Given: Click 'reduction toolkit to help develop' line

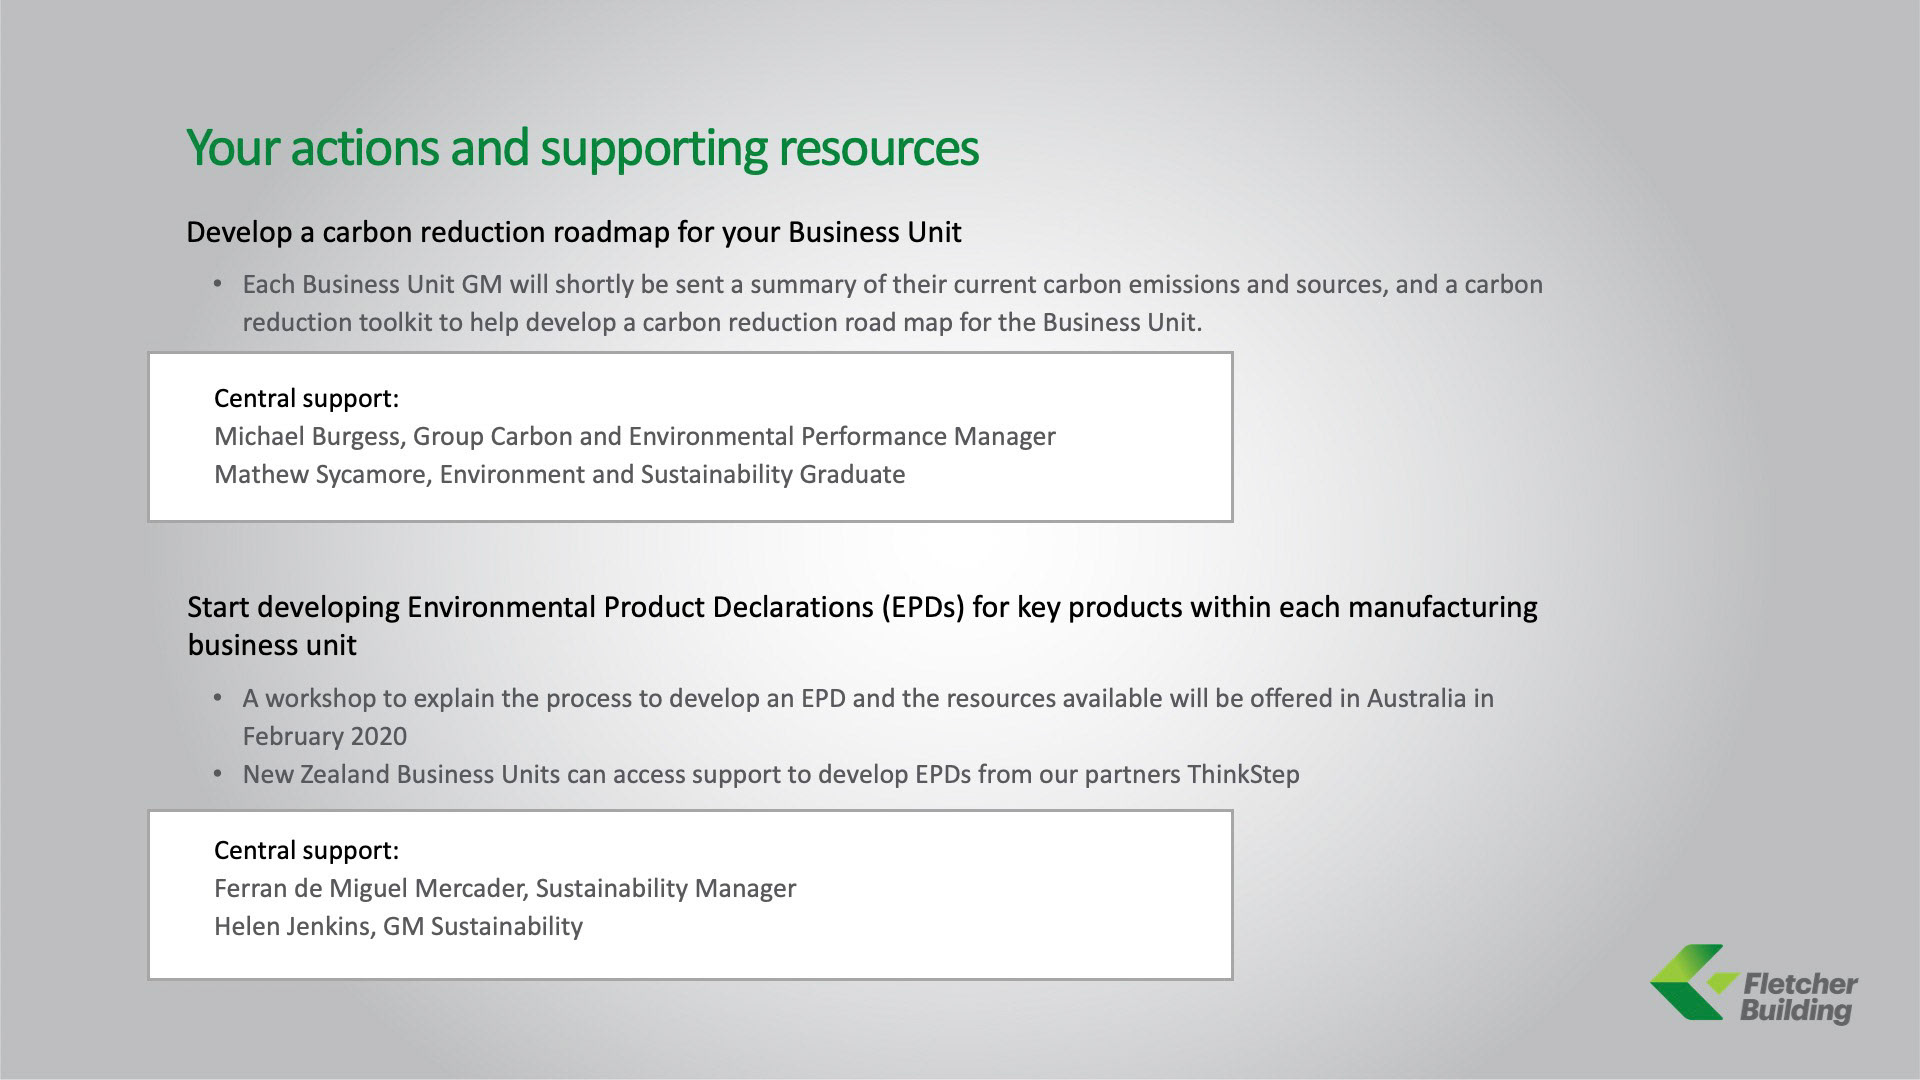Looking at the screenshot, I should point(721,323).
